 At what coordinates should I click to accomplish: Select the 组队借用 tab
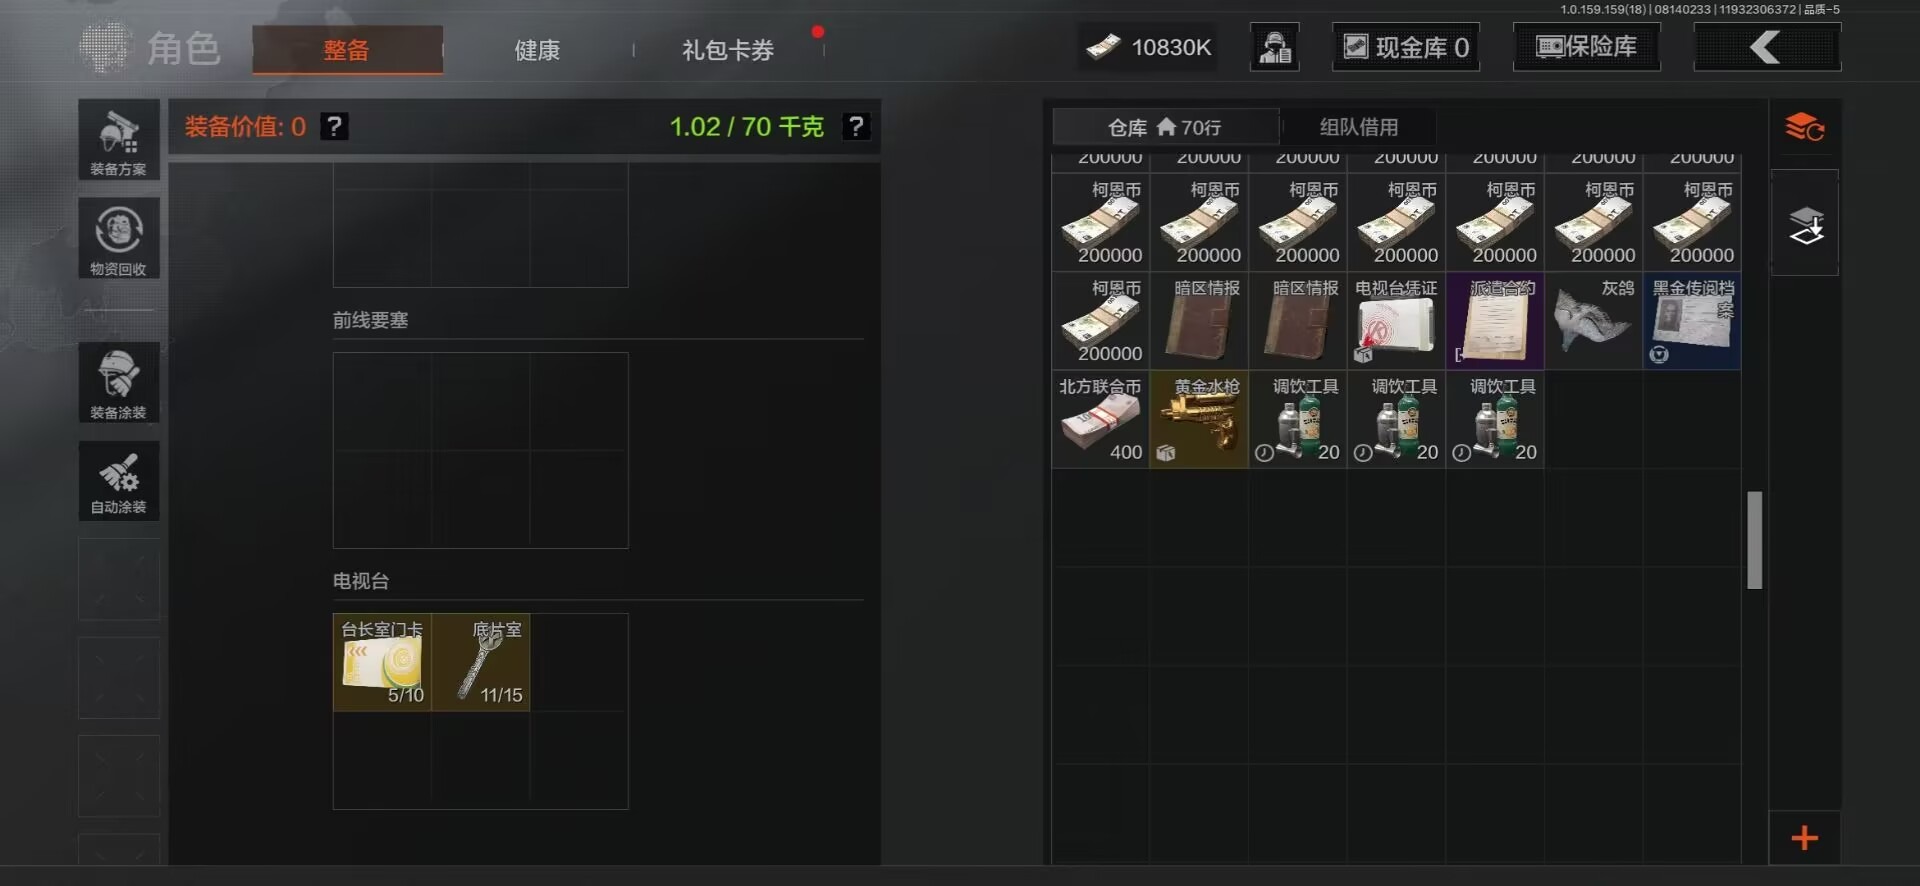(x=1359, y=127)
